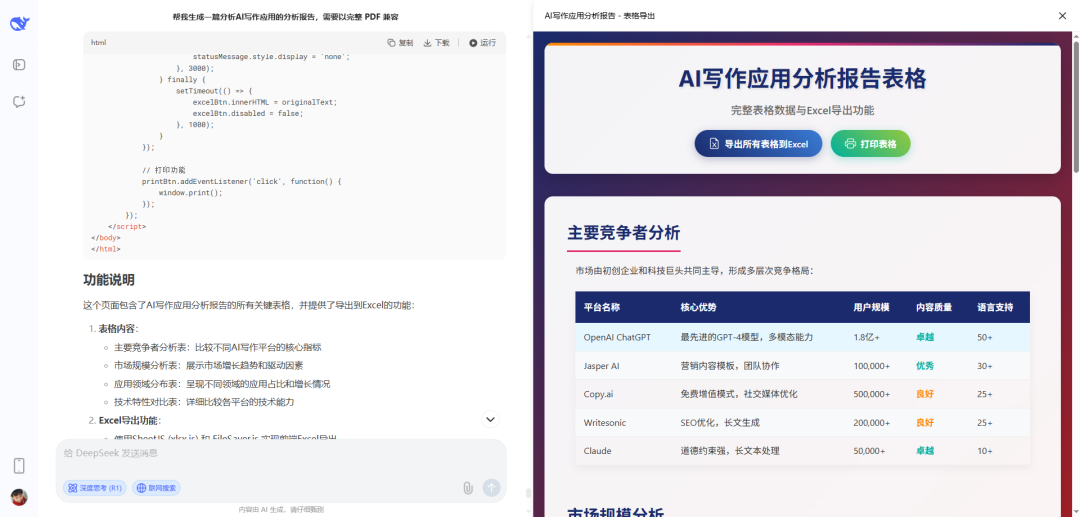Viewport: 1080px width, 517px height.
Task: Click the 100,000+ user count cell
Action: point(872,366)
